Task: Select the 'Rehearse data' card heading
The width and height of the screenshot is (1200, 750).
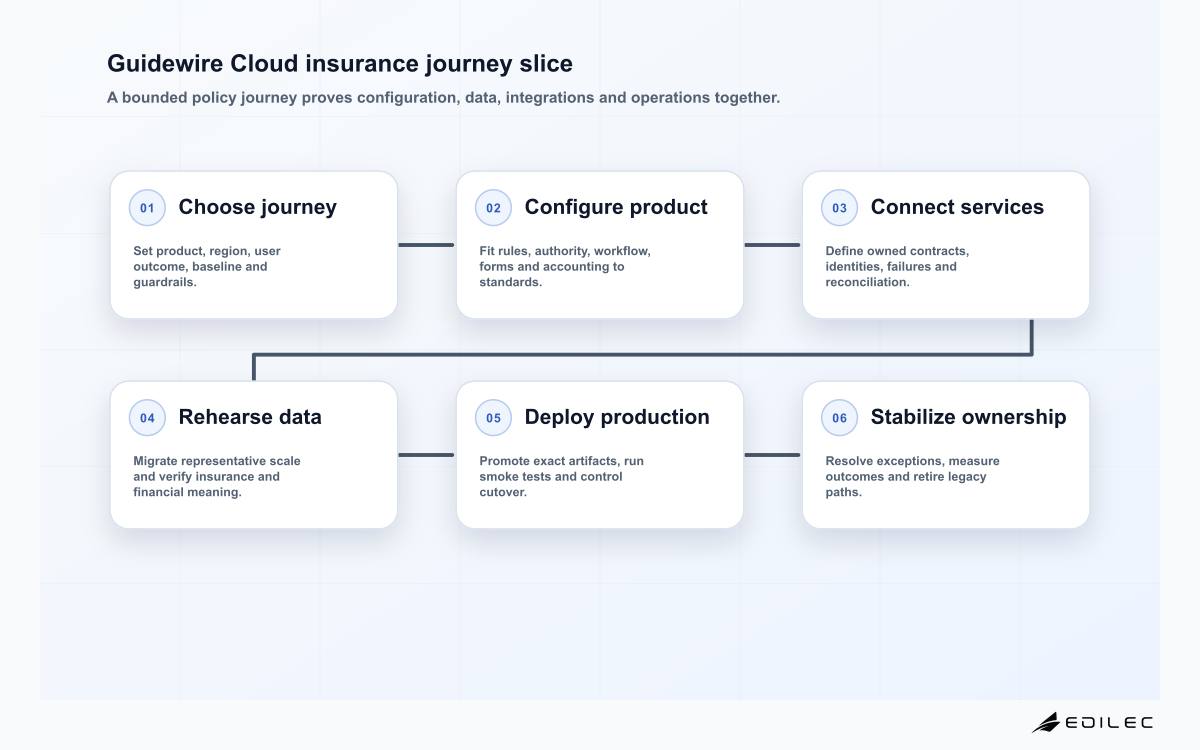Action: (x=250, y=417)
